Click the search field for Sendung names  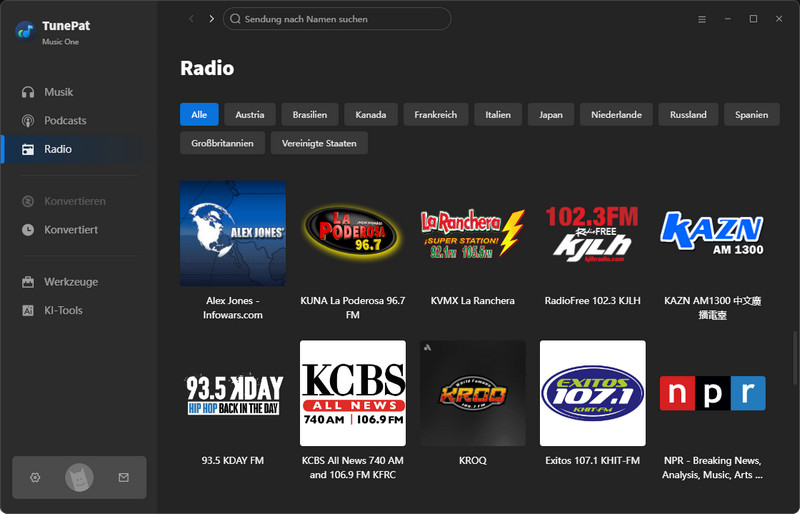coord(337,19)
